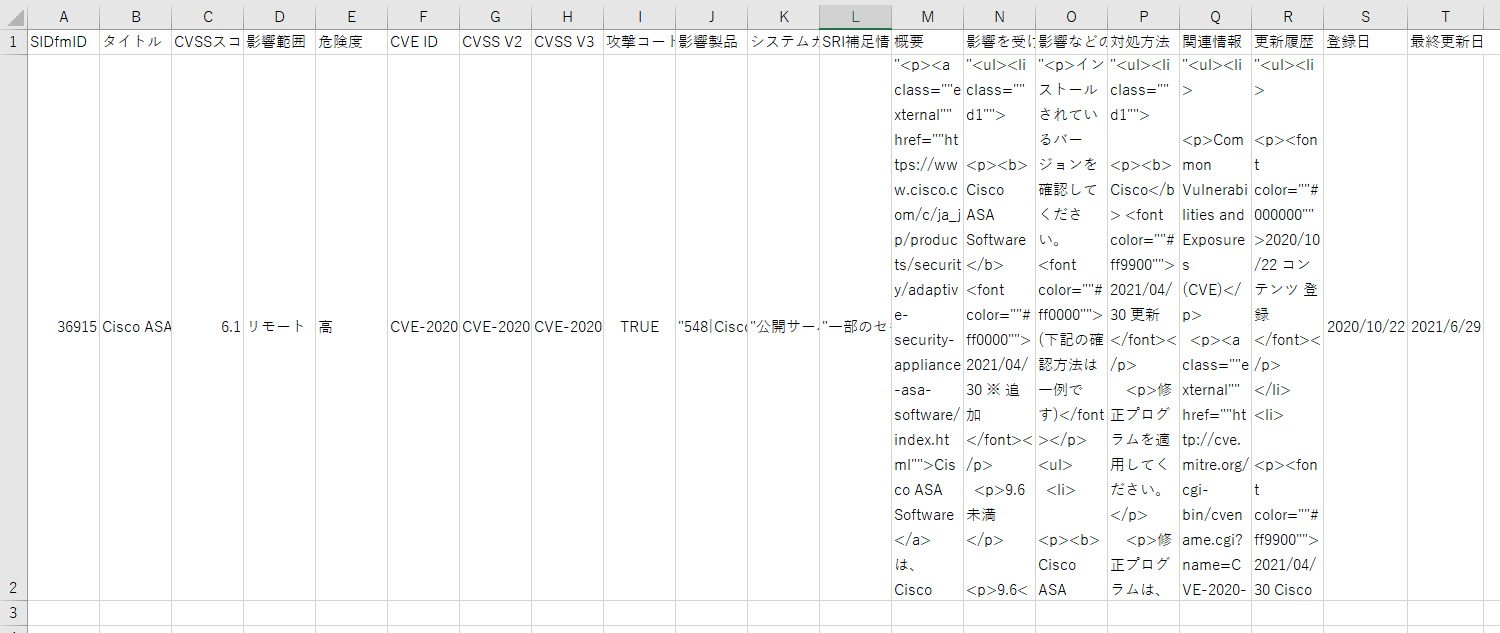Click the 危険度 header cell
The height and width of the screenshot is (633, 1500).
[x=352, y=42]
